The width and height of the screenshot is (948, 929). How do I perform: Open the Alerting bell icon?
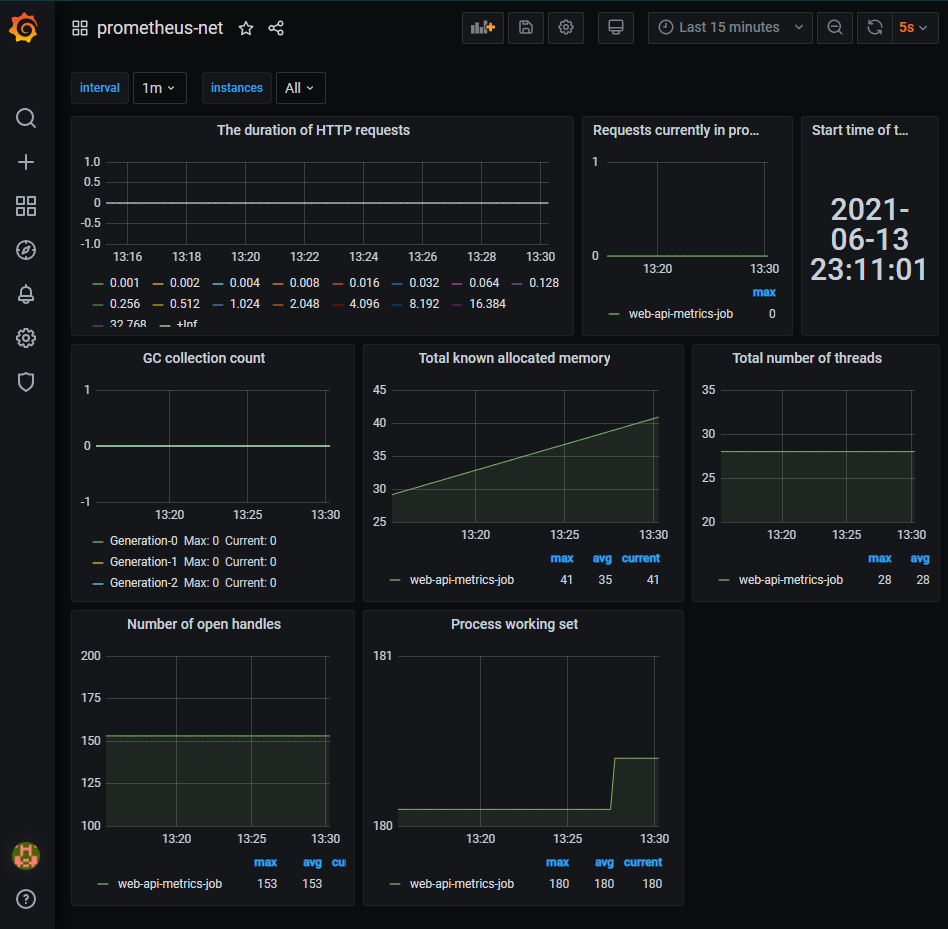(x=25, y=294)
